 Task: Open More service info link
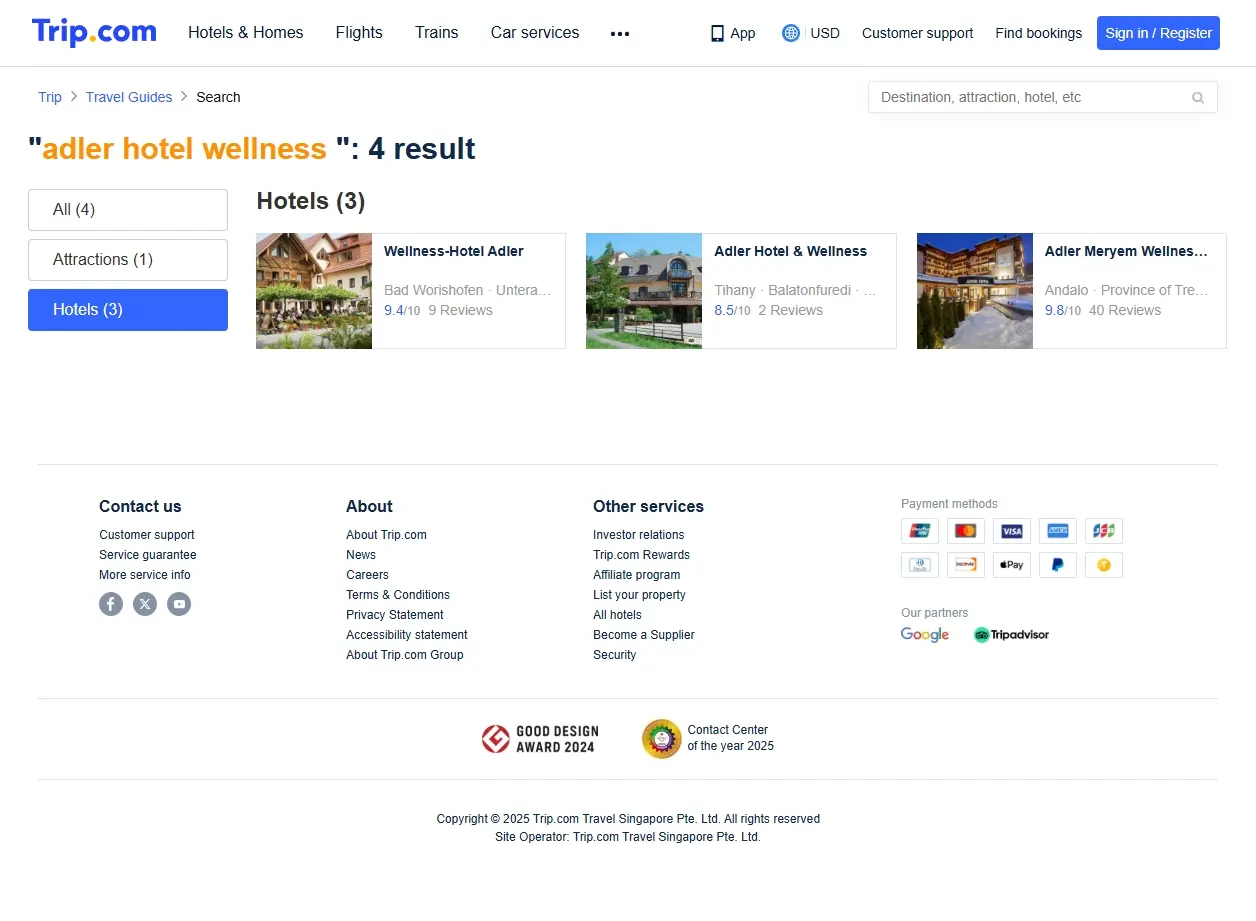145,575
